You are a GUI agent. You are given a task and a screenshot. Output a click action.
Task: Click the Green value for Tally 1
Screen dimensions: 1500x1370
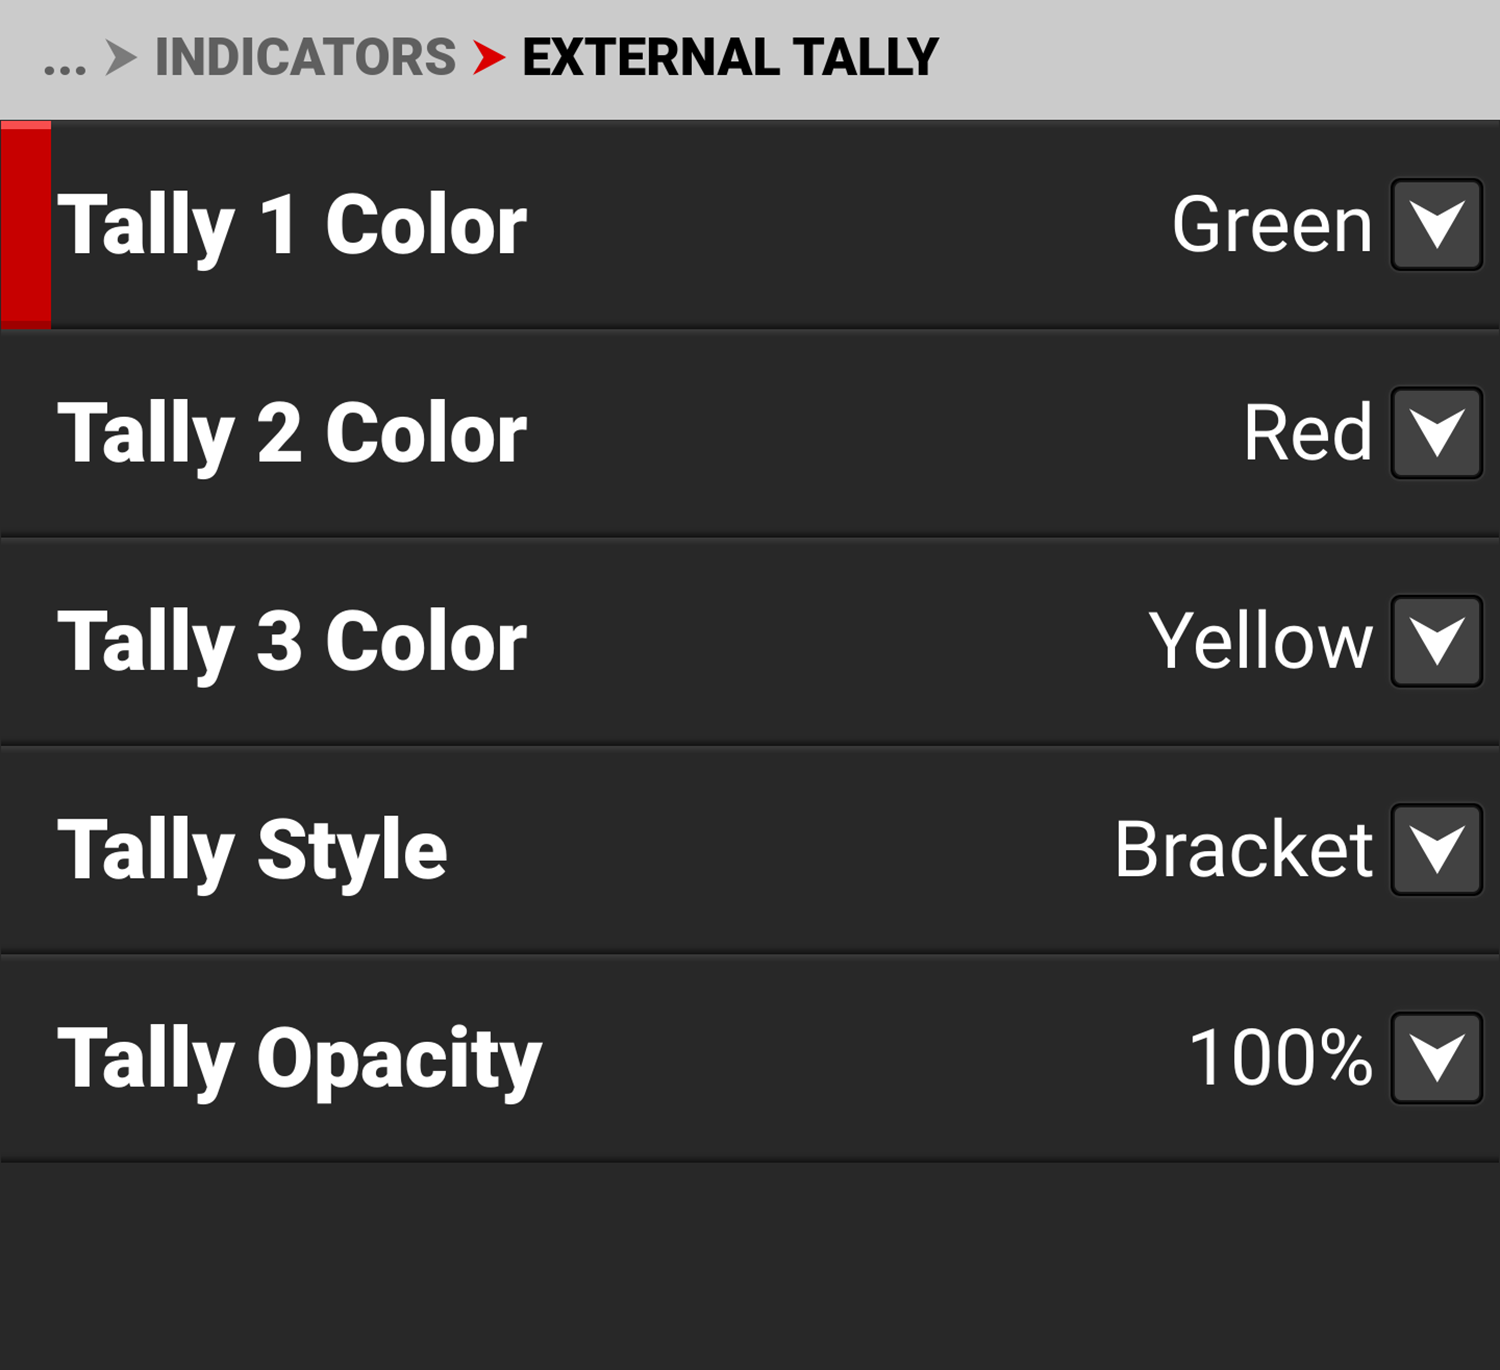point(1271,225)
